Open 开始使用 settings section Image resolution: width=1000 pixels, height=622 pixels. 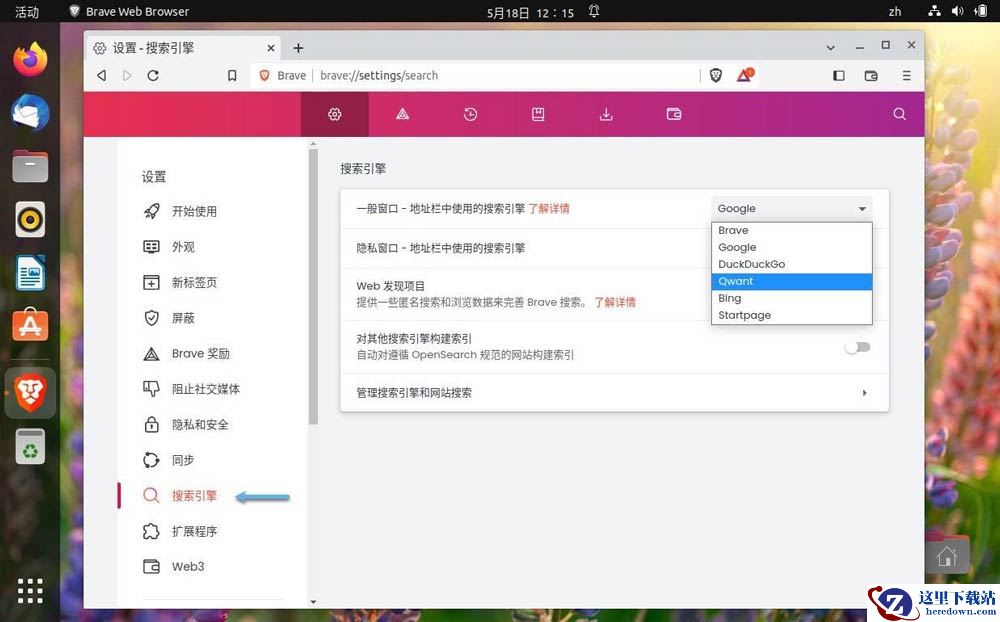point(195,211)
